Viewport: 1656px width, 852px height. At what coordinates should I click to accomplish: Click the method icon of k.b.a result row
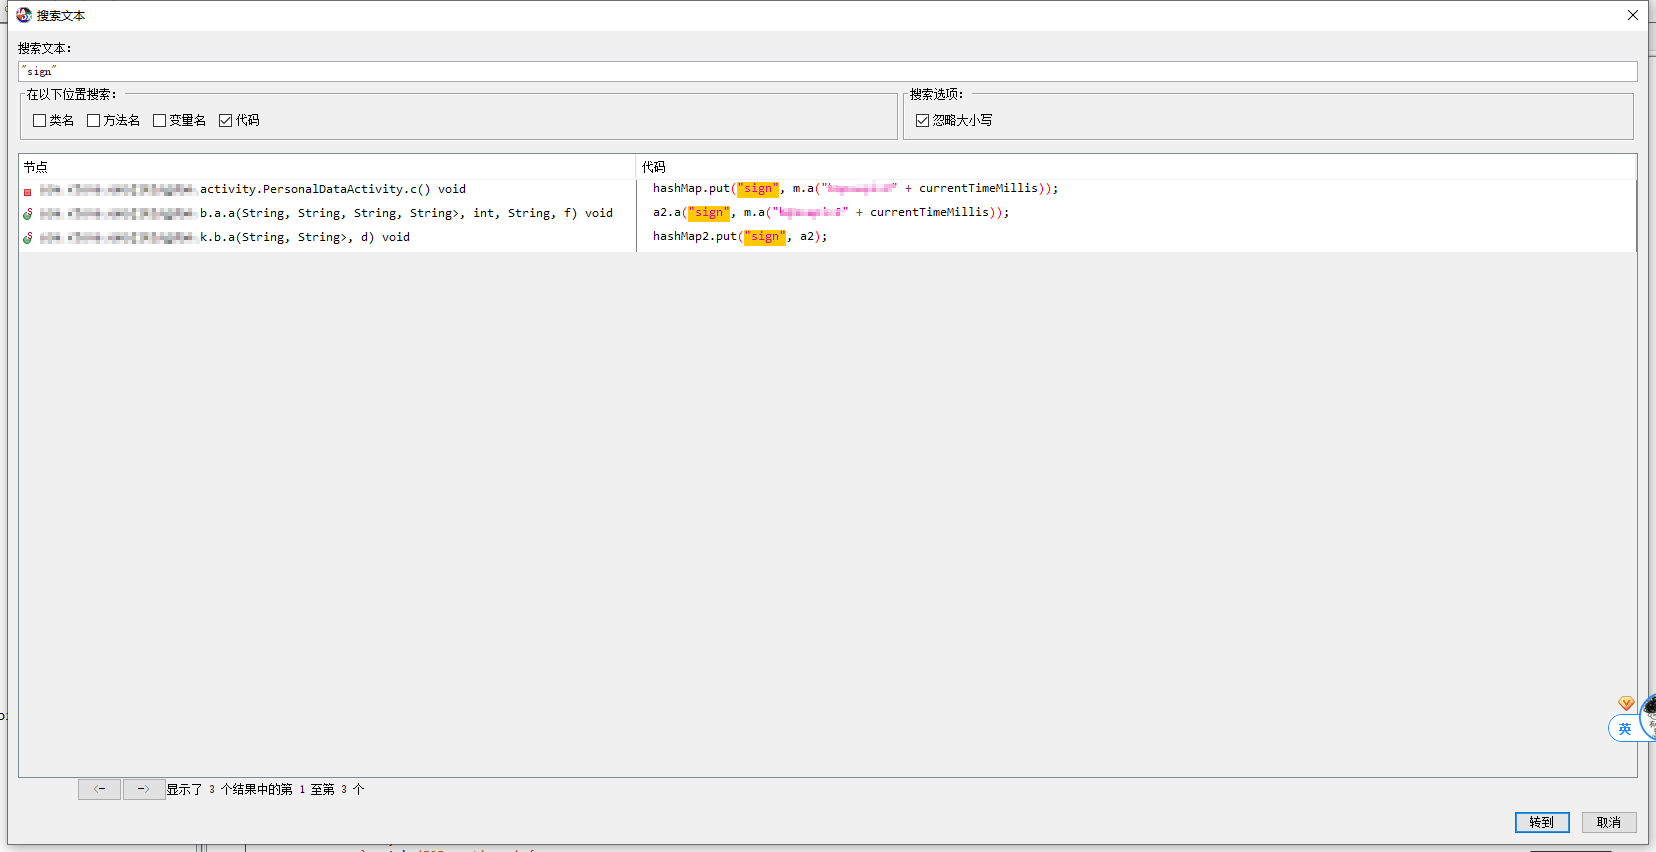[x=28, y=238]
